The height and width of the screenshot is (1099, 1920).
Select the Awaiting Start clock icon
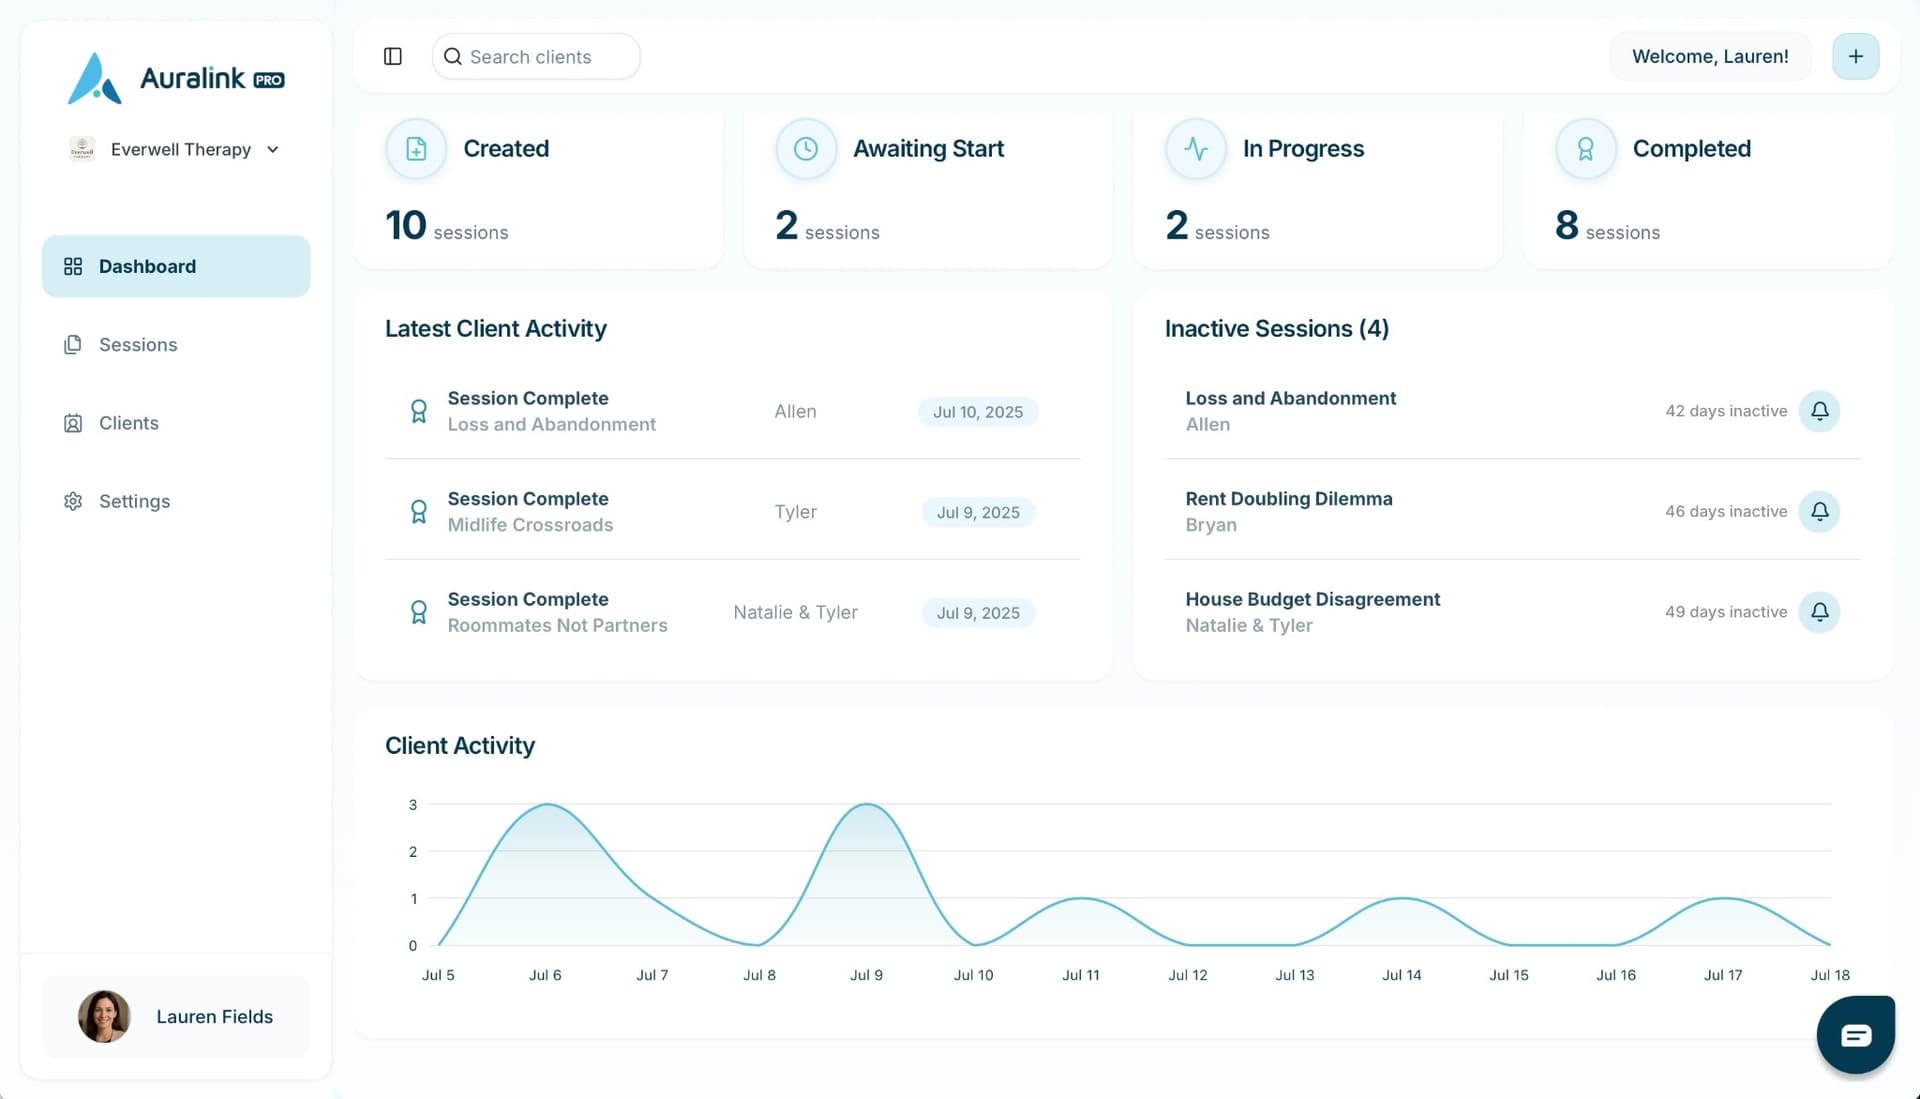pyautogui.click(x=805, y=148)
